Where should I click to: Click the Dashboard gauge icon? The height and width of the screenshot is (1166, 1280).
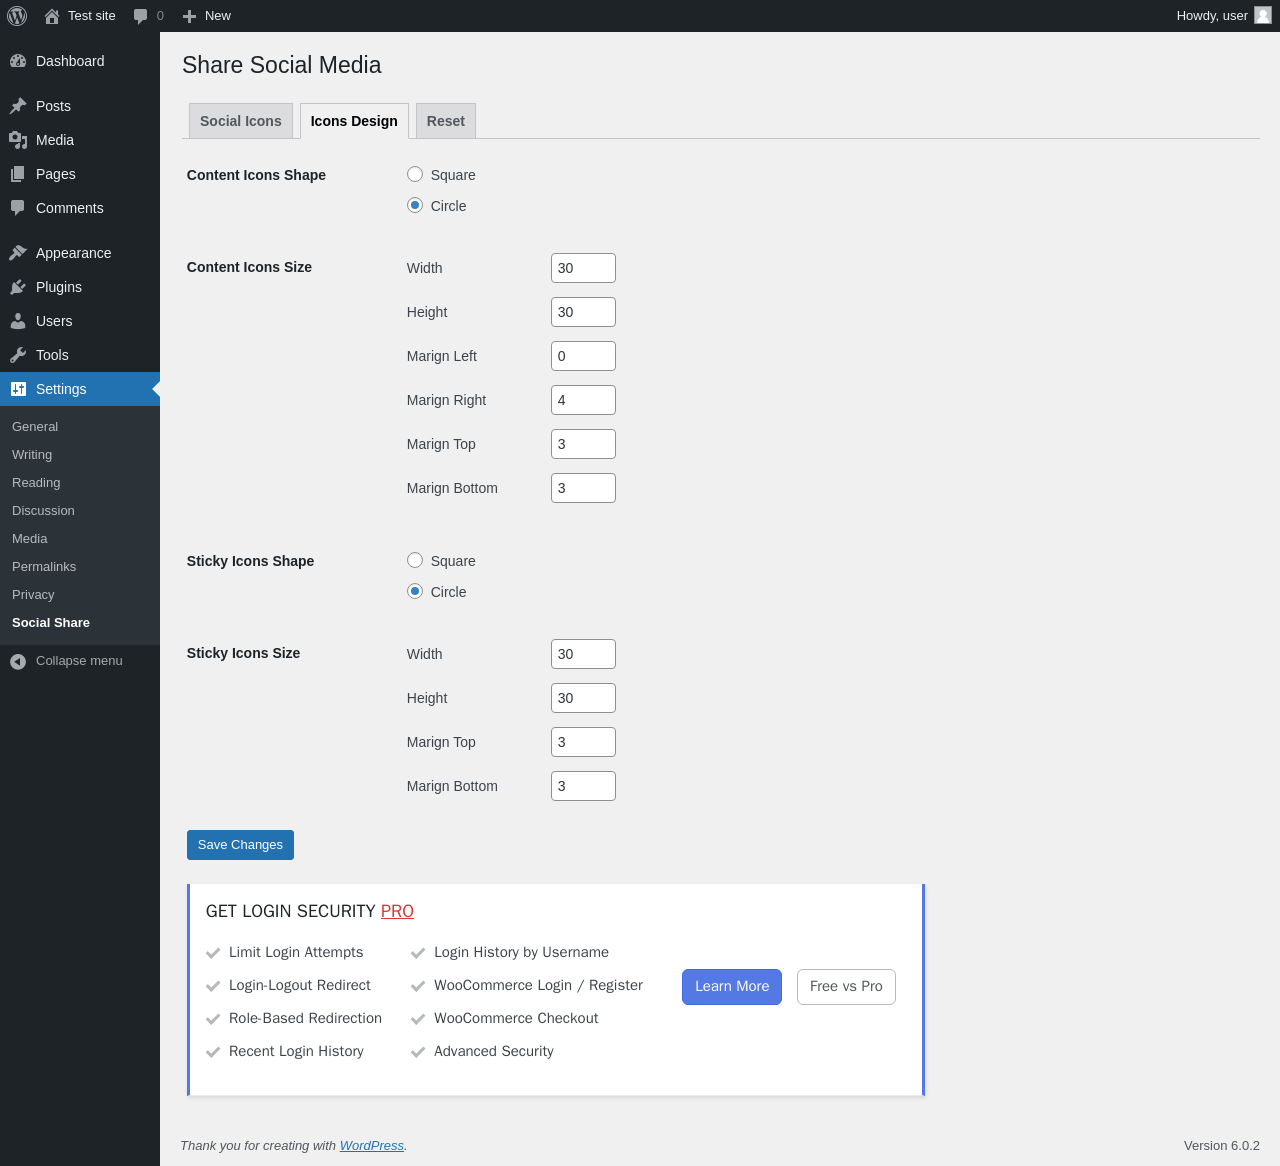pos(18,61)
